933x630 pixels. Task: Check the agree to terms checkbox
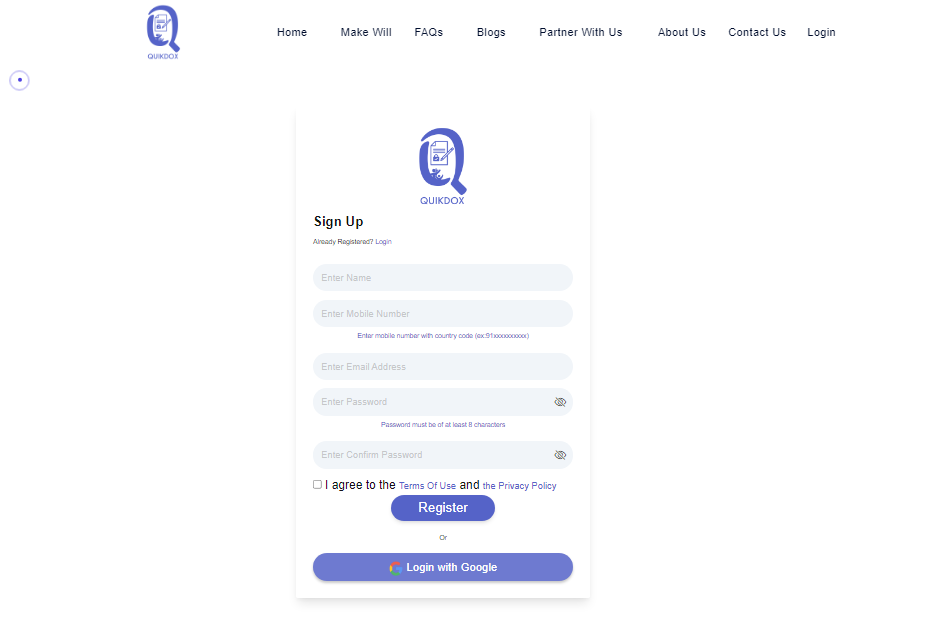click(x=317, y=484)
